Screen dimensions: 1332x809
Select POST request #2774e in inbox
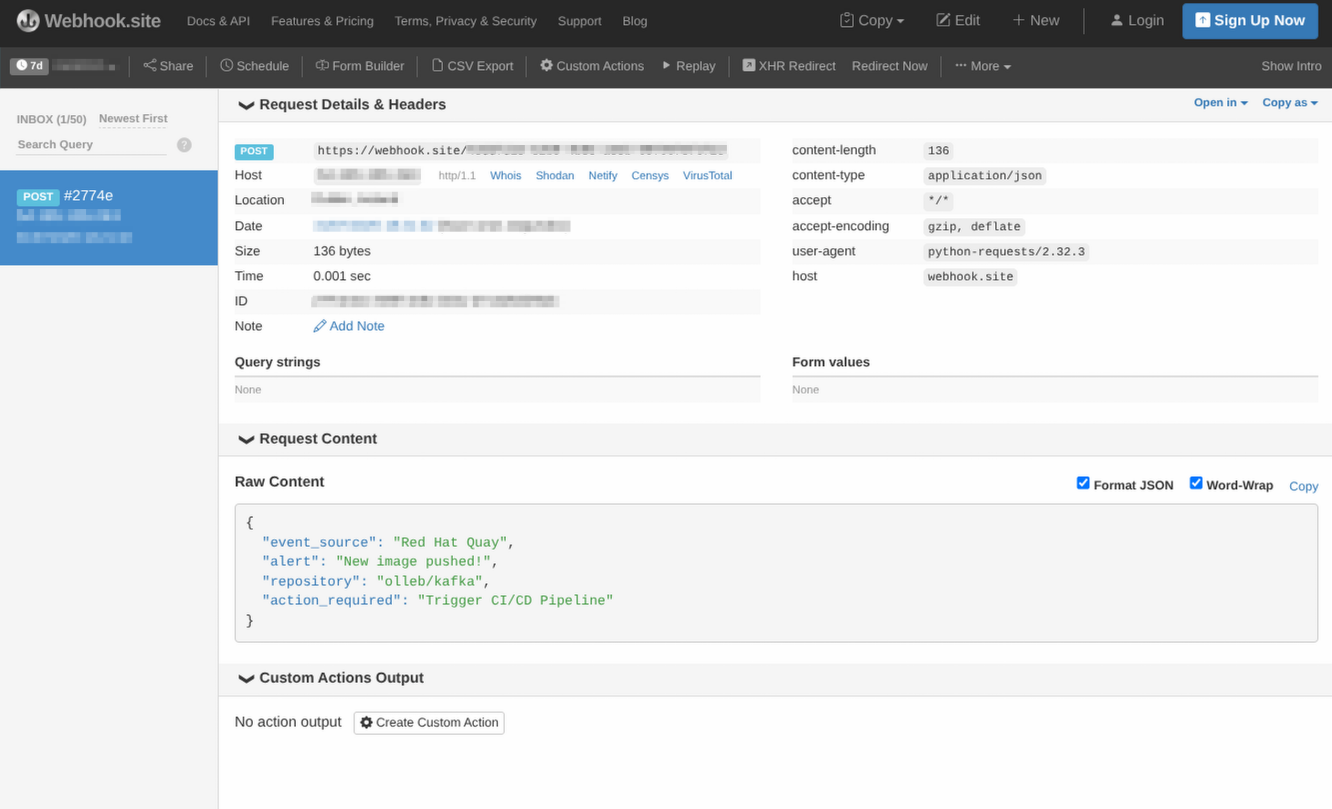[109, 217]
